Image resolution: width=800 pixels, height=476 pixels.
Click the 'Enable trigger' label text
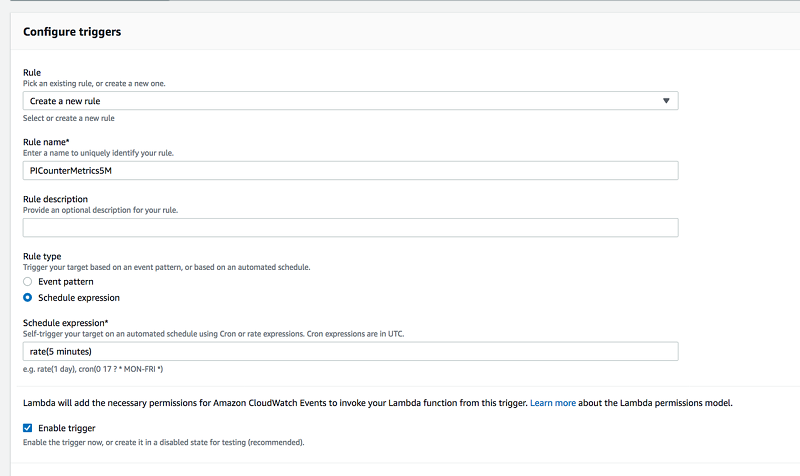(67, 428)
